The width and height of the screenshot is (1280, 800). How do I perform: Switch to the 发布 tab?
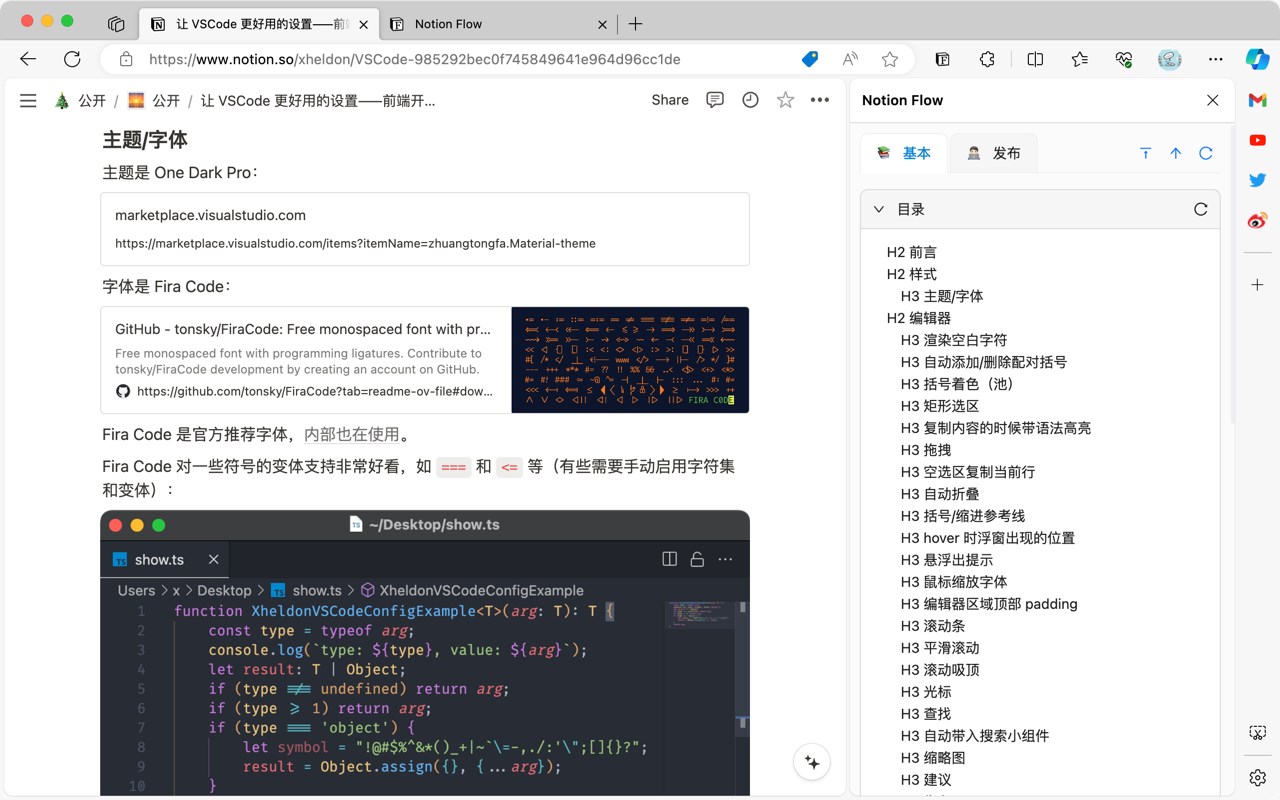point(994,153)
